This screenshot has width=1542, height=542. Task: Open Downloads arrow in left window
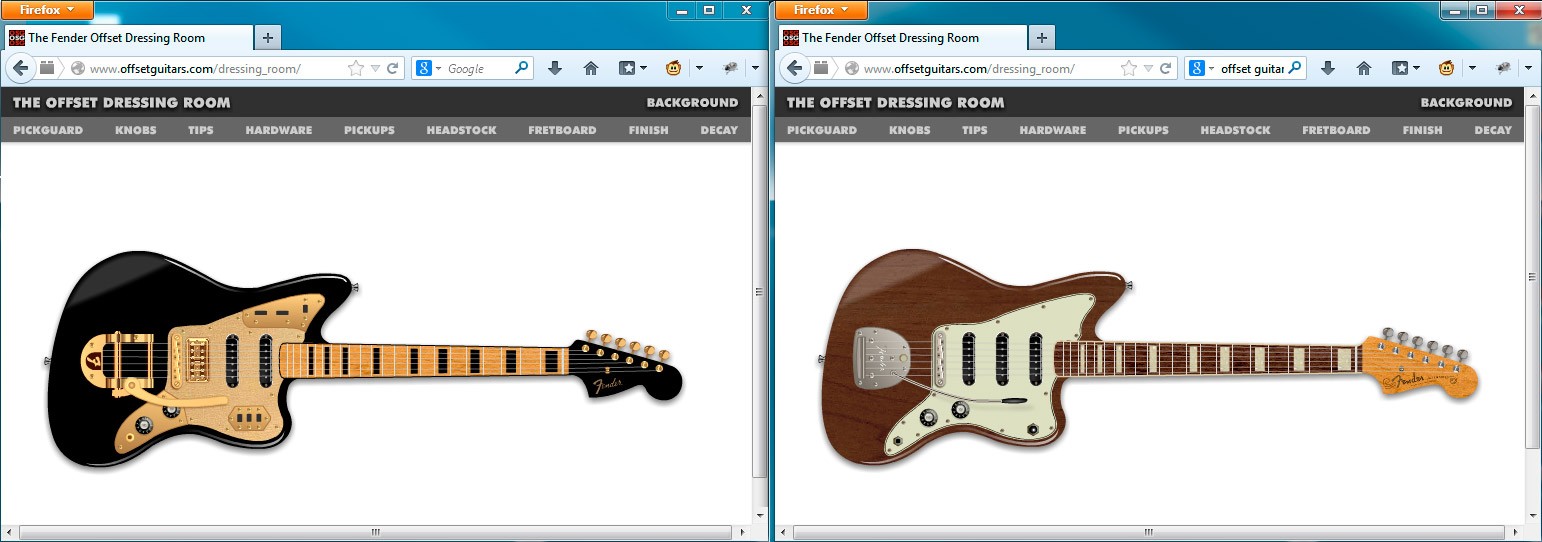click(x=555, y=68)
